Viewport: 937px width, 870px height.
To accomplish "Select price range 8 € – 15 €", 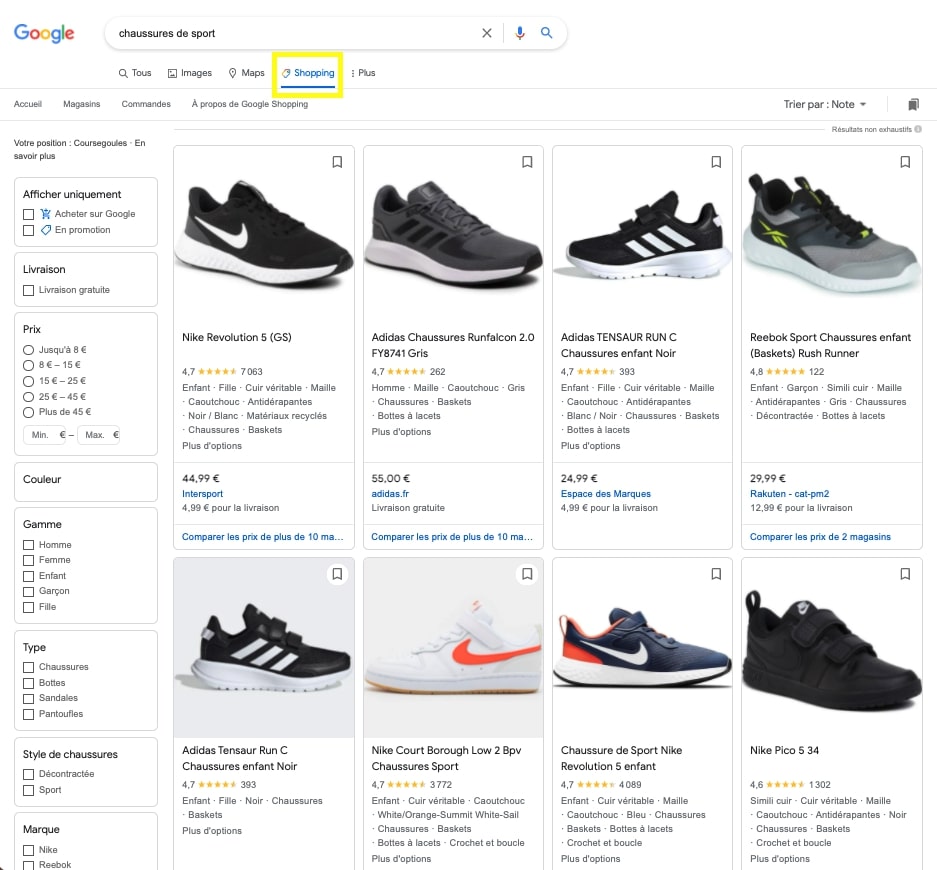I will coord(28,366).
